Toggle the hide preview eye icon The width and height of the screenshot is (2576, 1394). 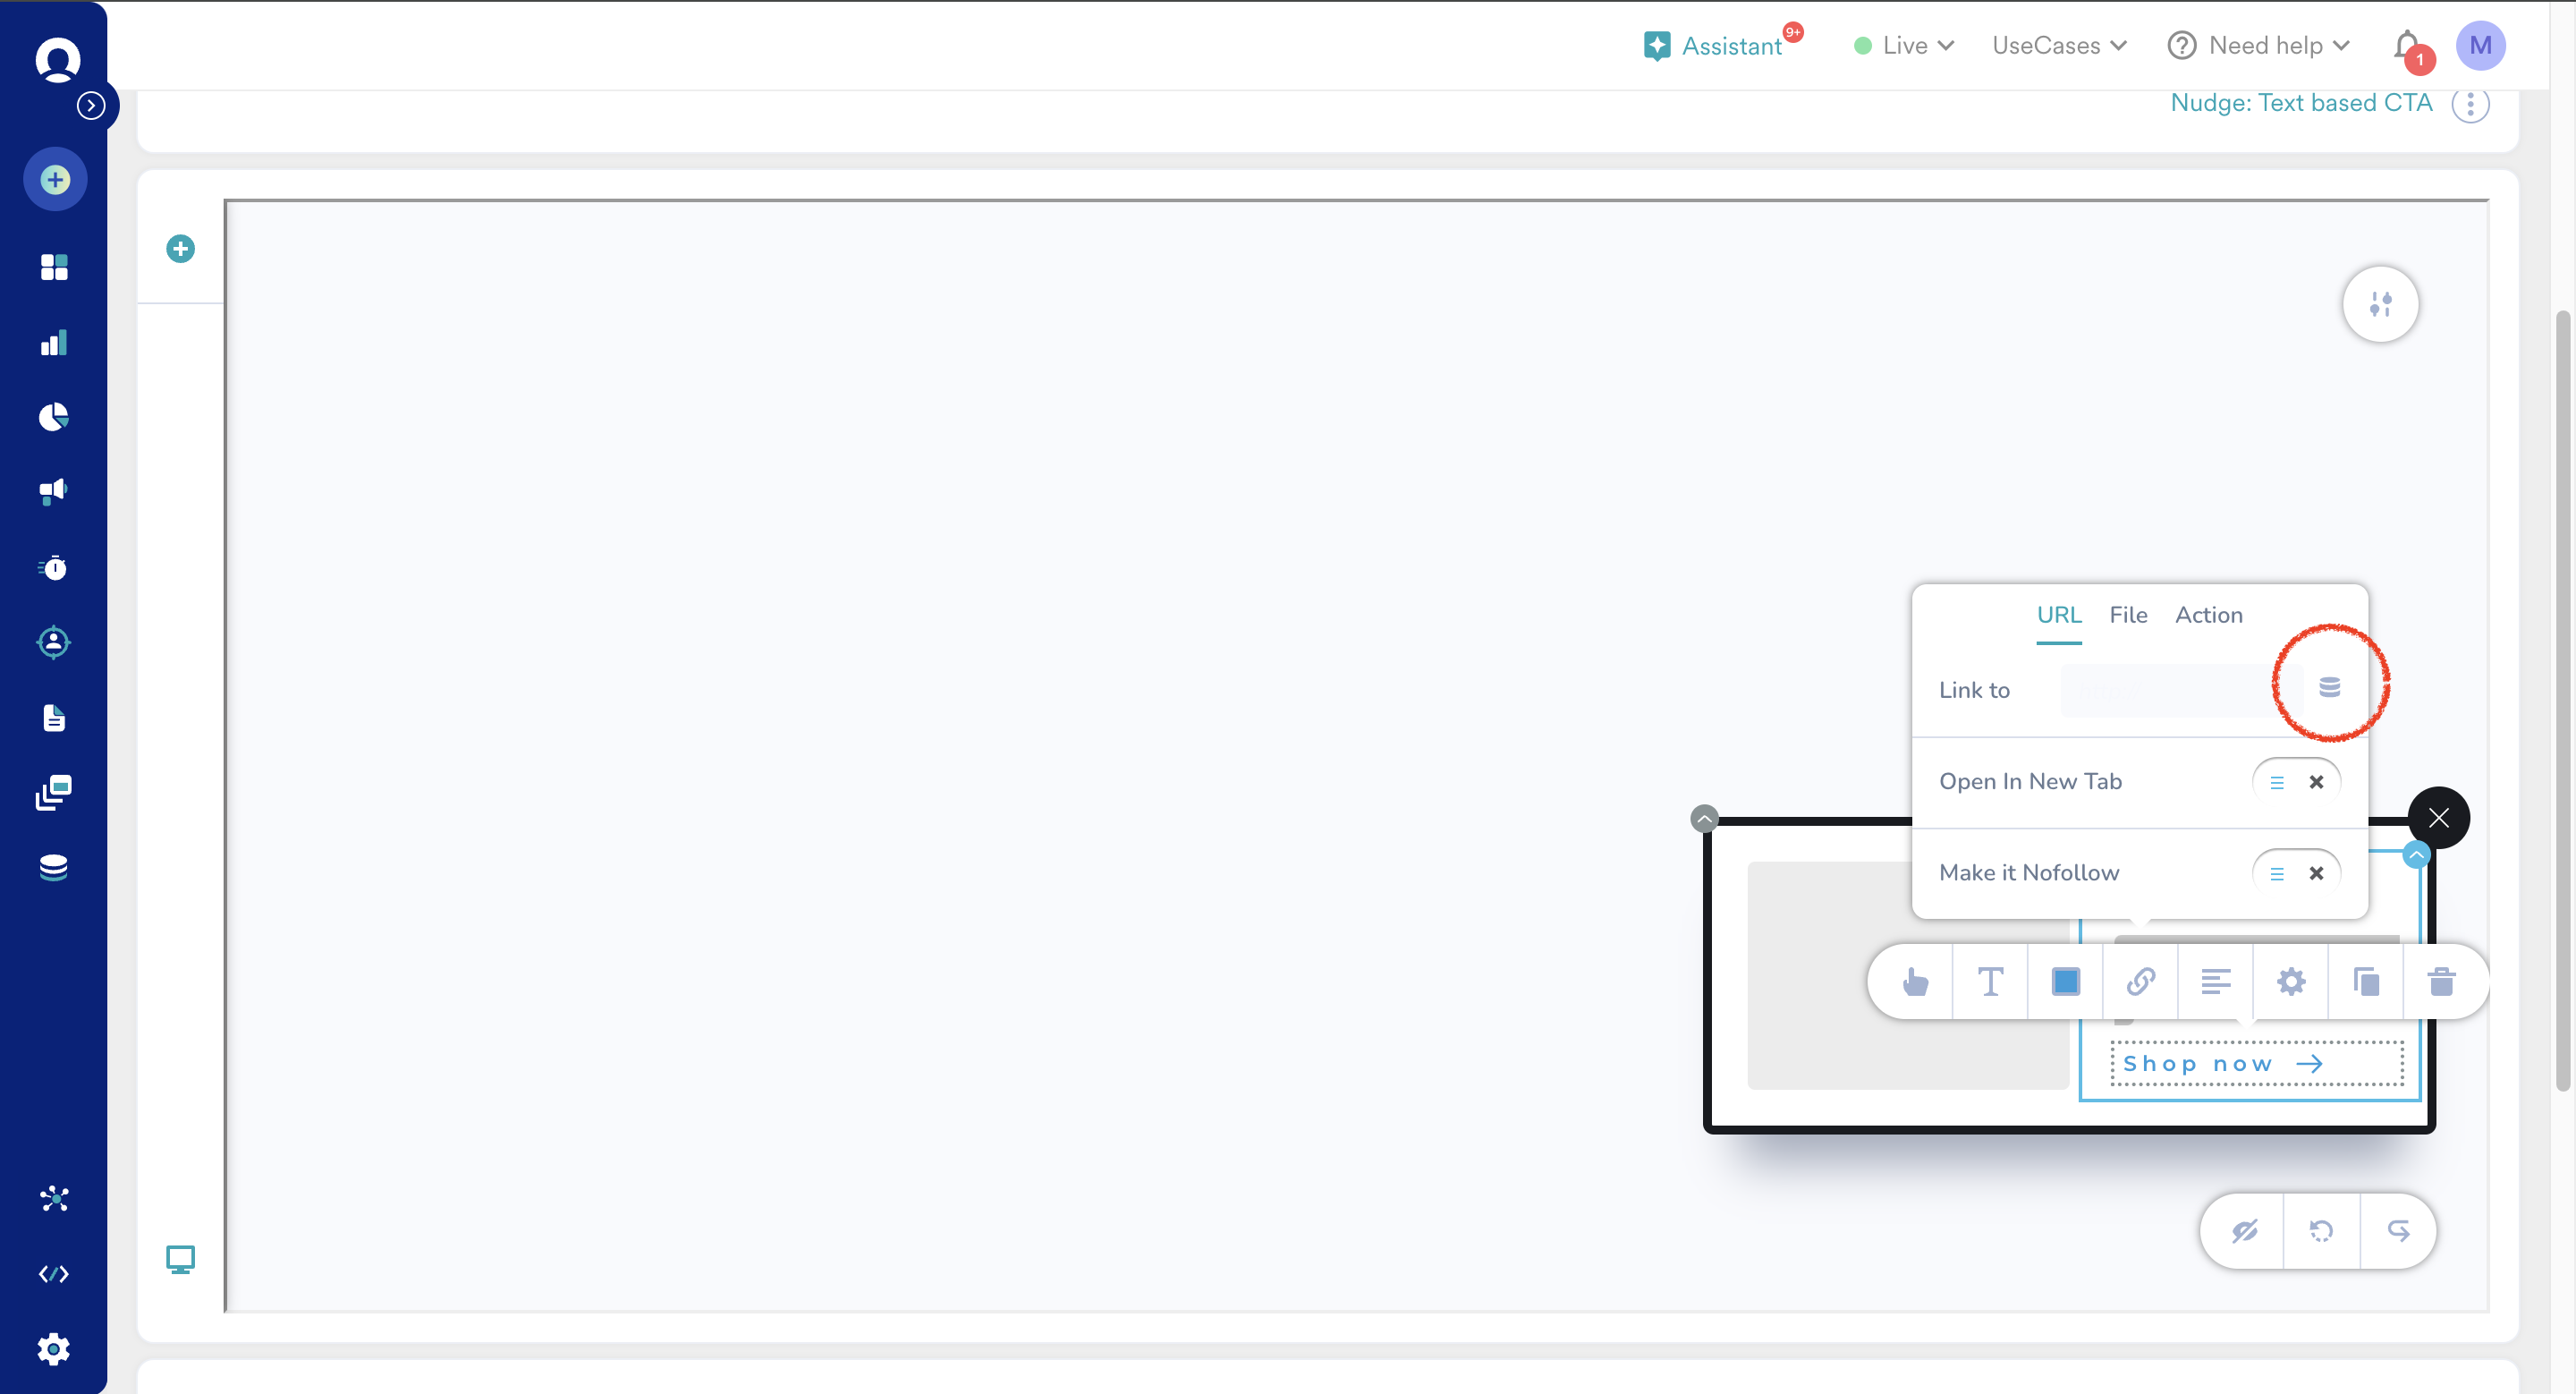coord(2244,1230)
